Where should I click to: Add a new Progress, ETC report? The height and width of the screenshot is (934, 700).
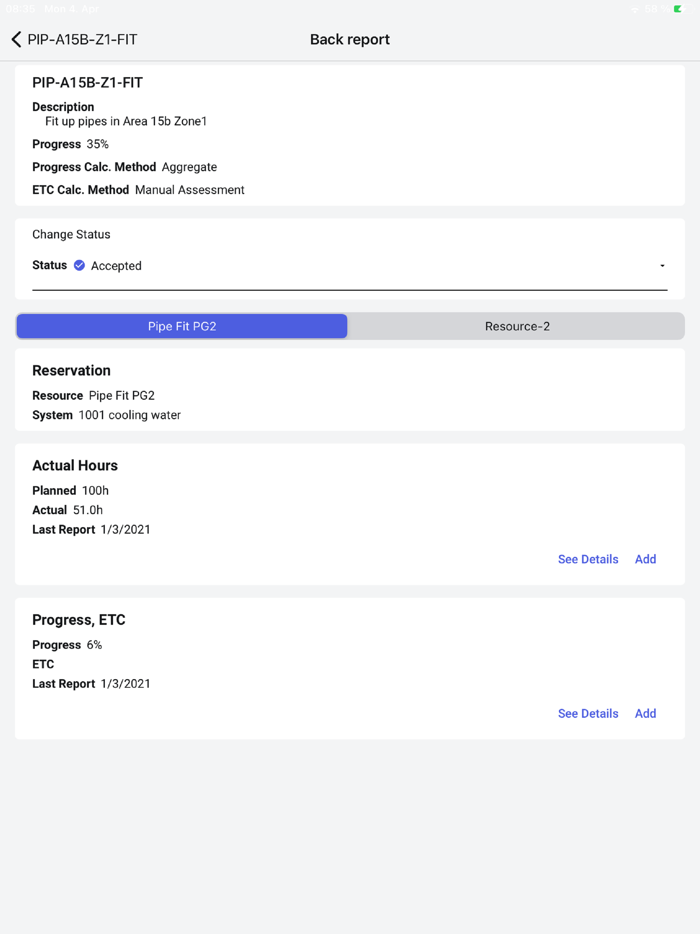[645, 713]
